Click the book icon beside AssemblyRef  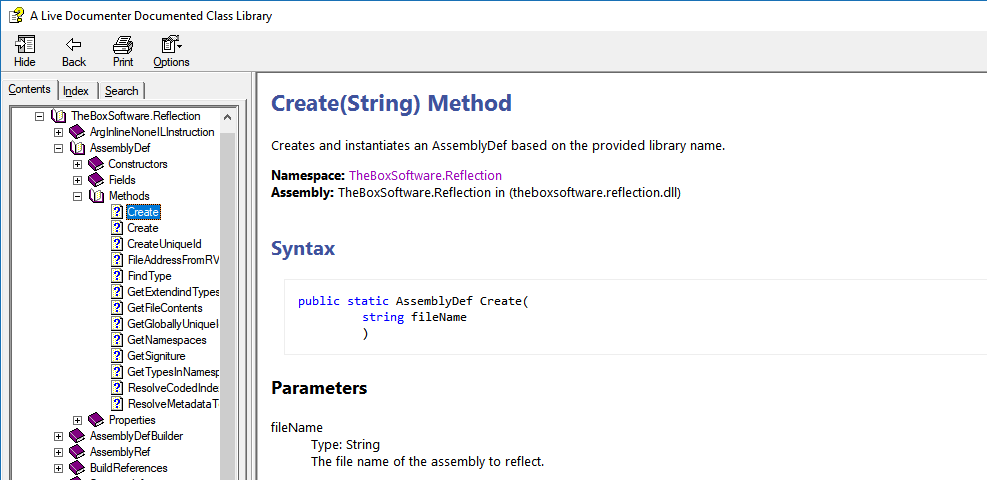[x=77, y=452]
